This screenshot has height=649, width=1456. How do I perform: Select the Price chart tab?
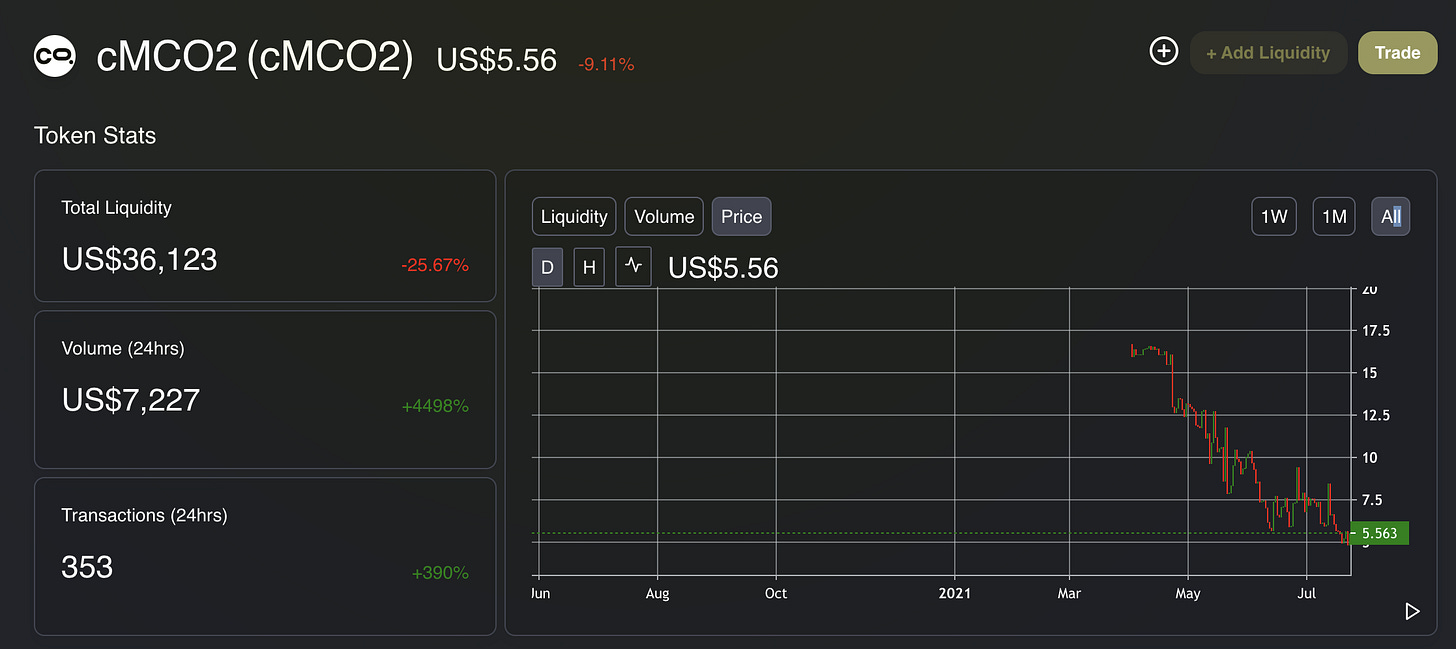click(x=741, y=216)
